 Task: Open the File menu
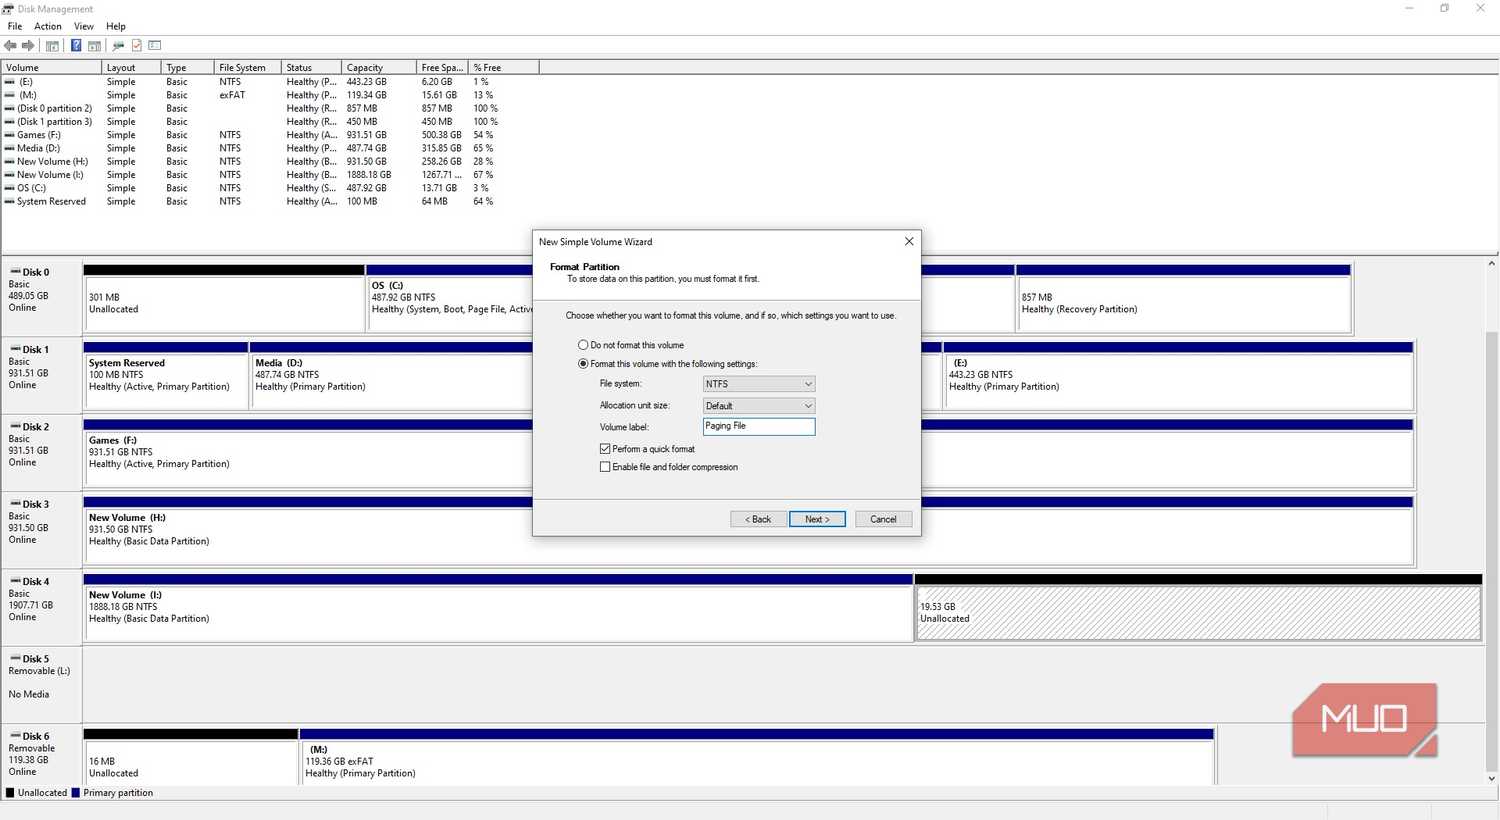[x=15, y=26]
